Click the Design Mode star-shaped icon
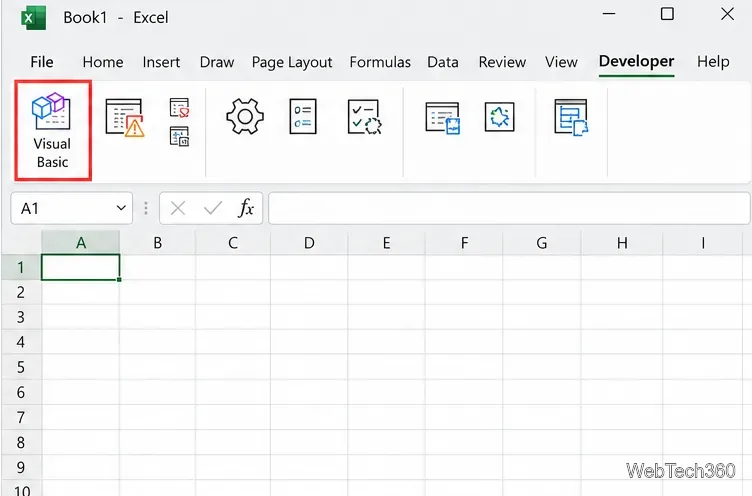 pos(500,117)
